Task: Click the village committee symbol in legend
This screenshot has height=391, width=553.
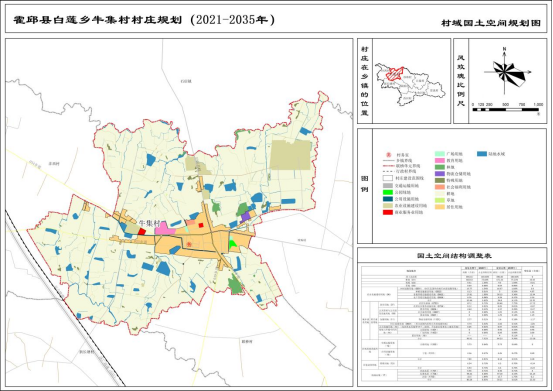Action: pos(388,154)
